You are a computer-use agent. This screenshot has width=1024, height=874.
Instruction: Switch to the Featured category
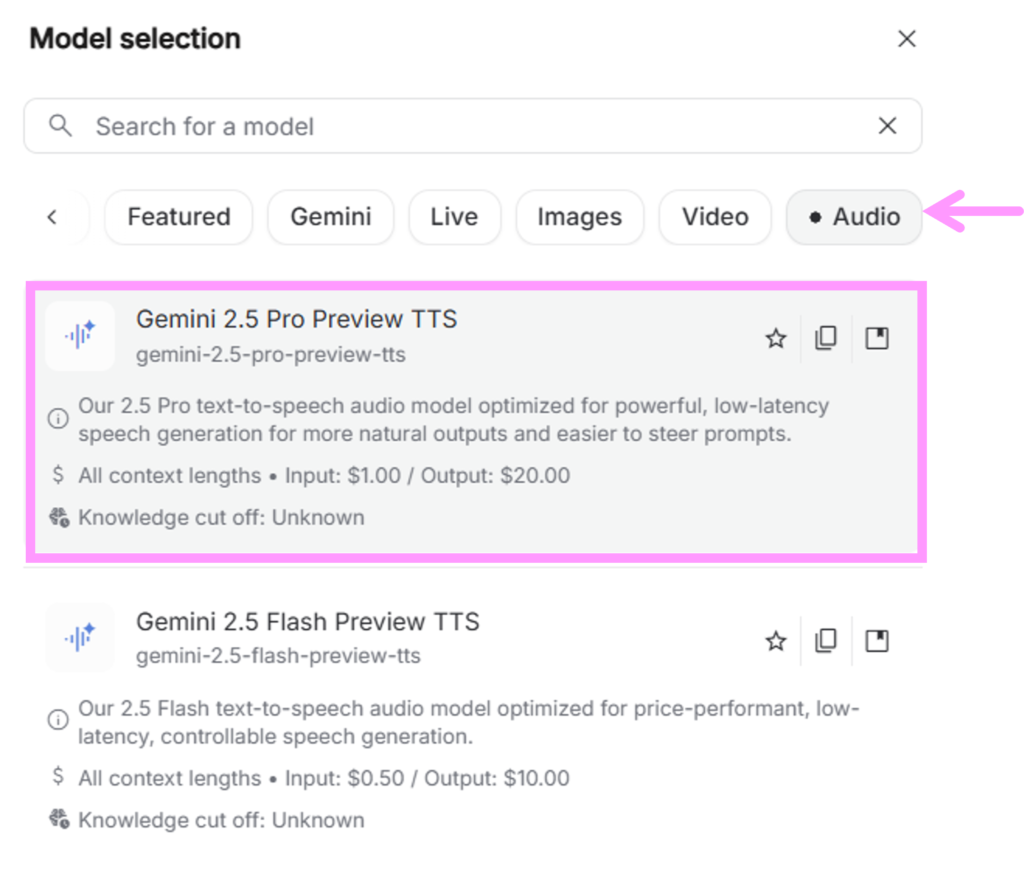[x=179, y=217]
